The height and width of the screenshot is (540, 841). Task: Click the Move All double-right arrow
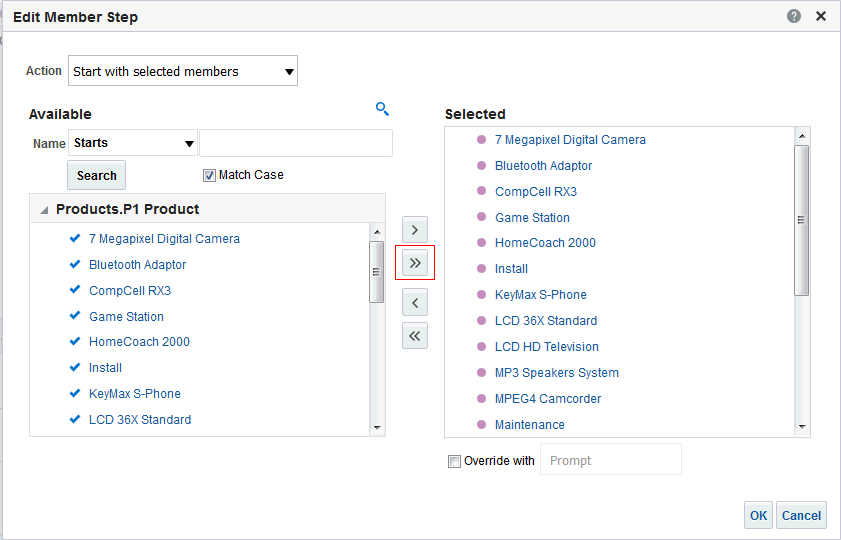[x=415, y=263]
